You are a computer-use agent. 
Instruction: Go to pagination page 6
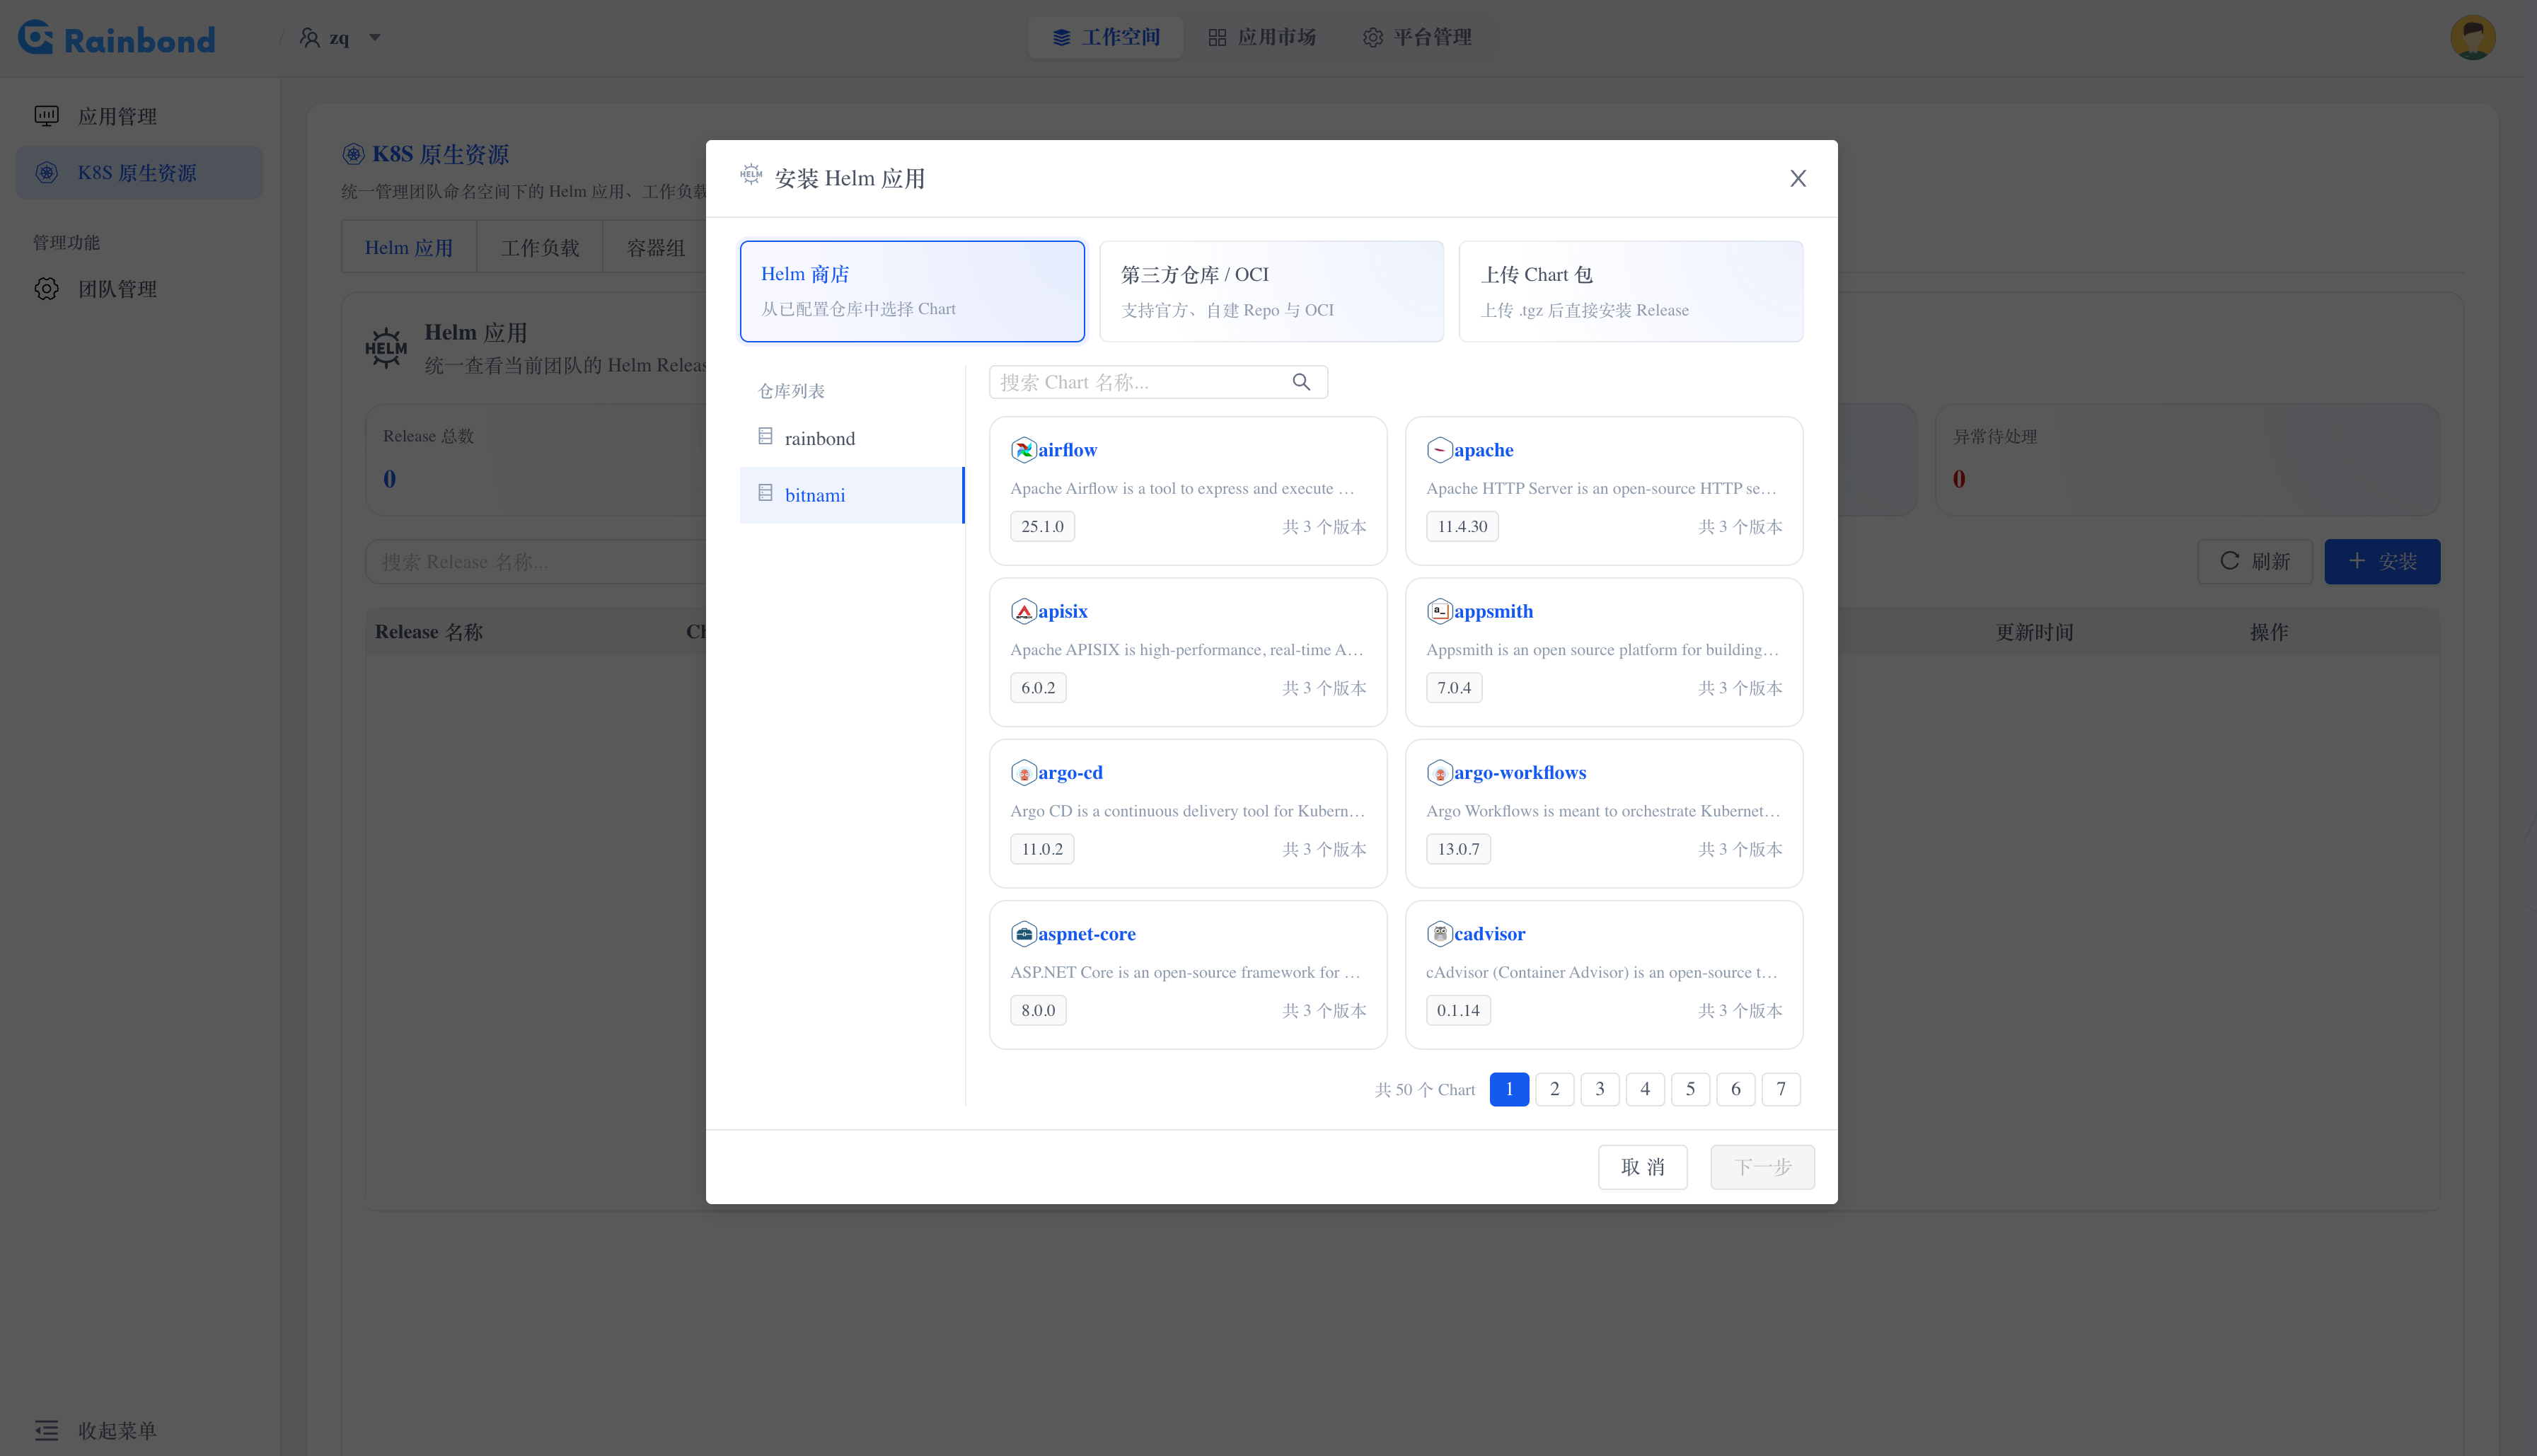coord(1736,1089)
